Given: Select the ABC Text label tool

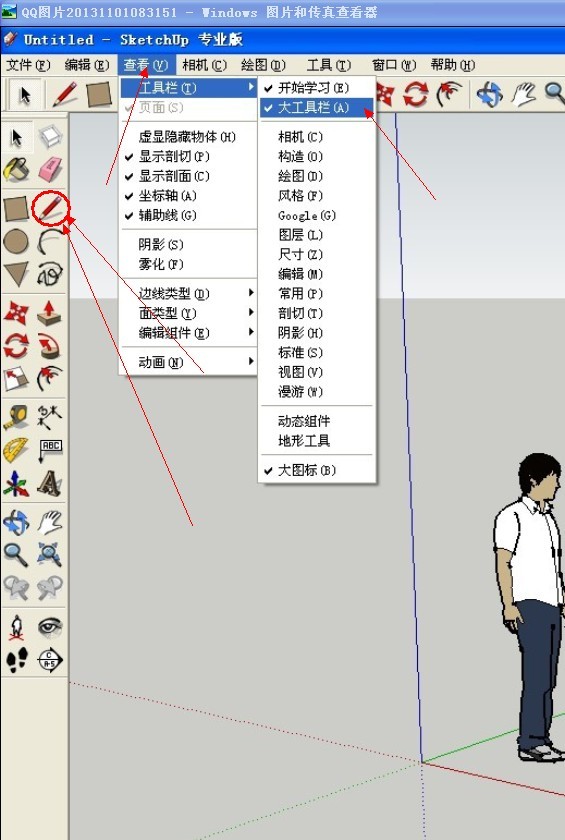Looking at the screenshot, I should point(50,450).
